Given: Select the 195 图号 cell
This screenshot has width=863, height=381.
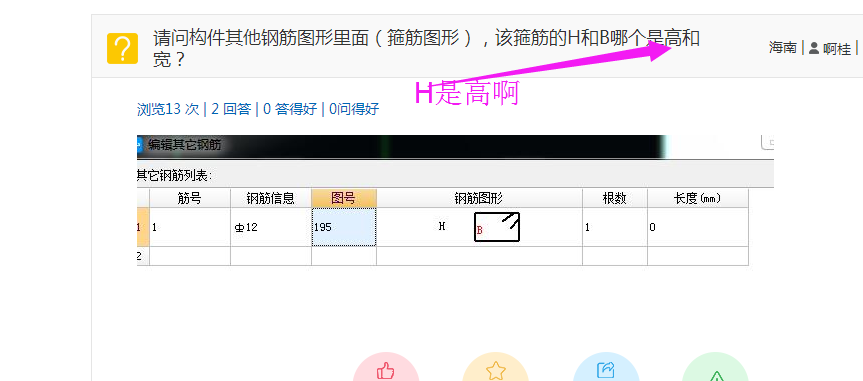Looking at the screenshot, I should [x=344, y=227].
